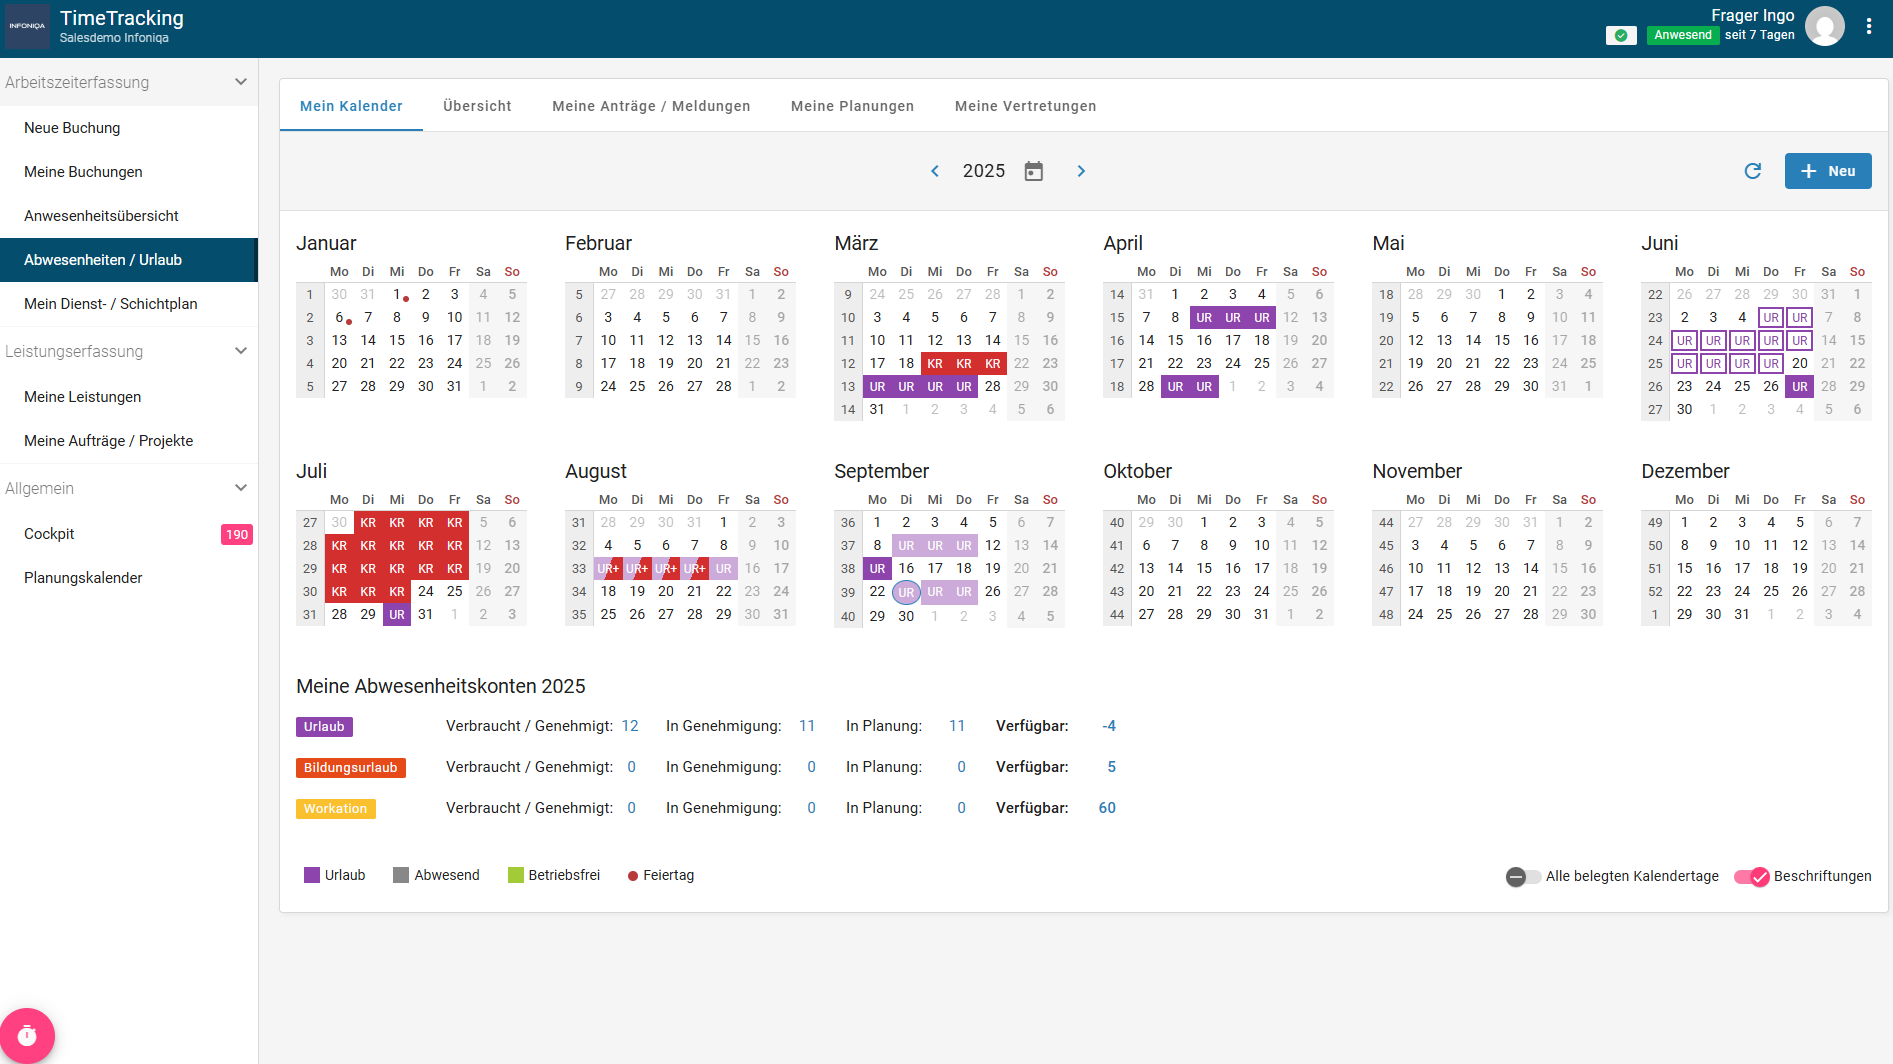Click the orange Bildungsurlaub account label
Image resolution: width=1893 pixels, height=1064 pixels.
[x=350, y=768]
